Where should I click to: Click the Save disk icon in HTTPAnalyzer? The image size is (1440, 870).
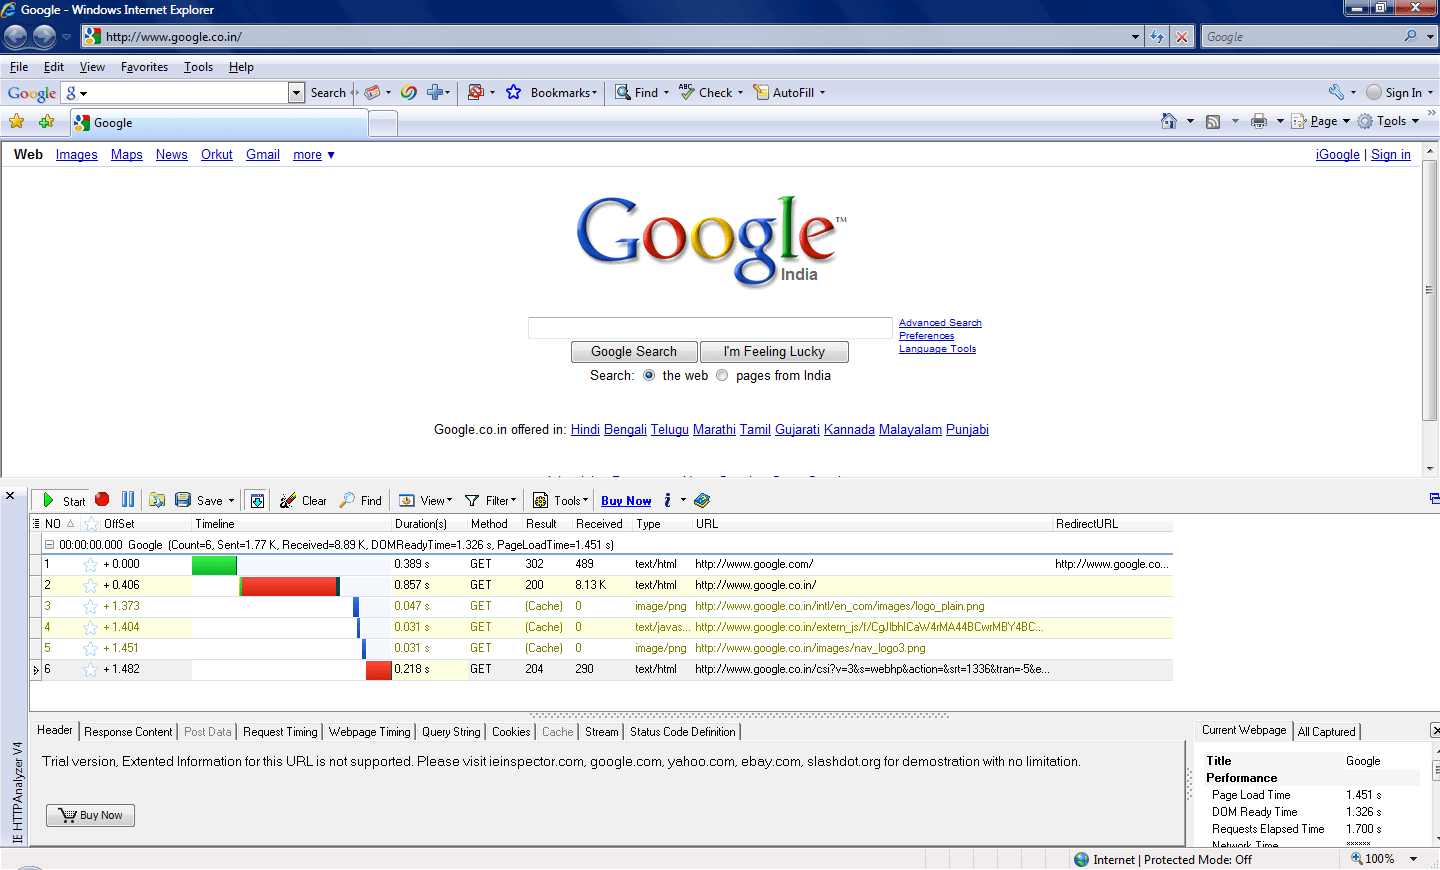click(183, 500)
